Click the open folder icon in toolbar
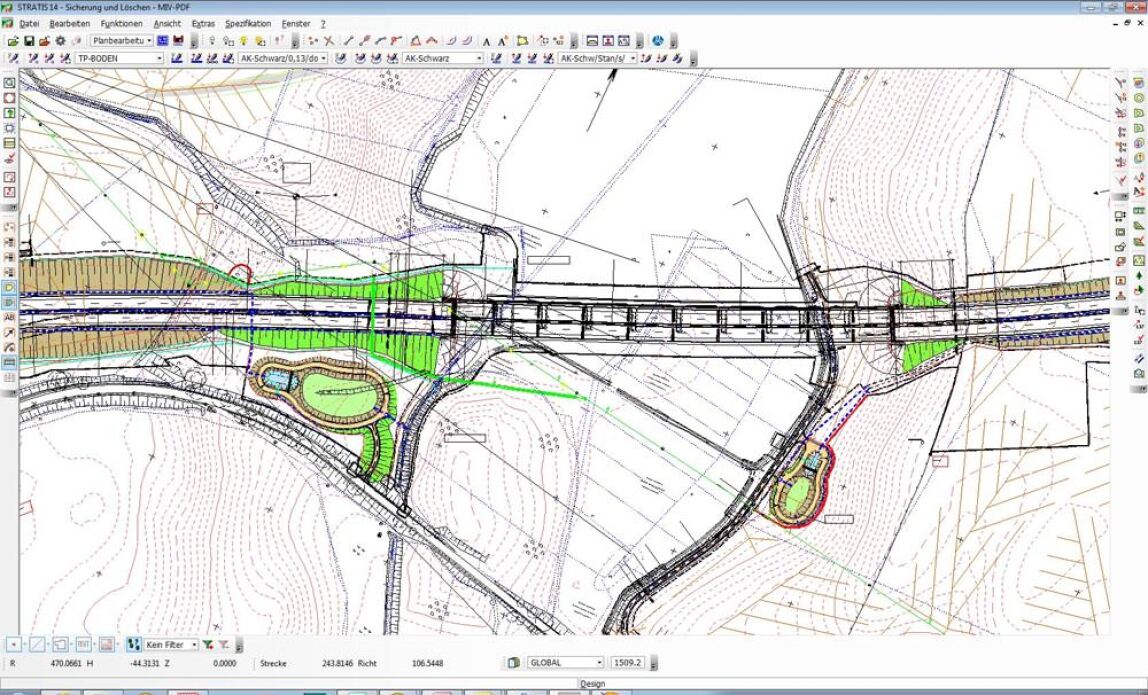Screen dimensions: 1148x695 [x=13, y=41]
